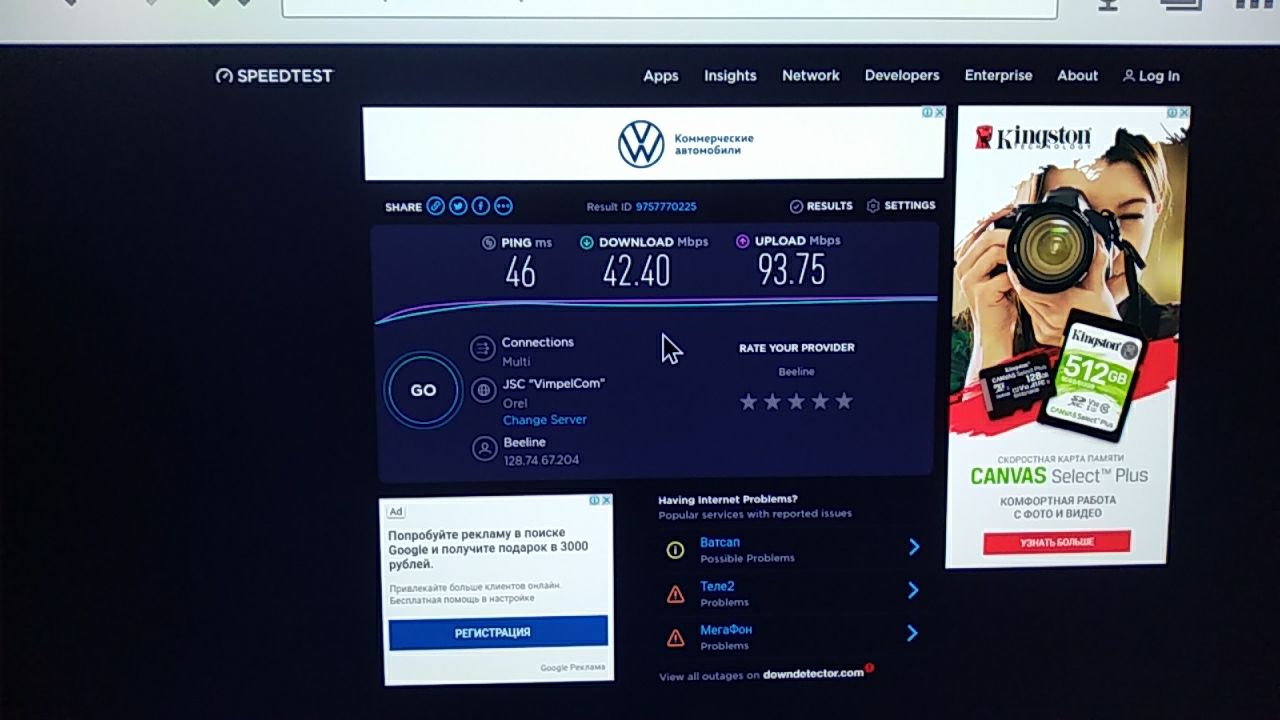The width and height of the screenshot is (1280, 720).
Task: Expand Теле2 arrow chevron
Action: 913,591
